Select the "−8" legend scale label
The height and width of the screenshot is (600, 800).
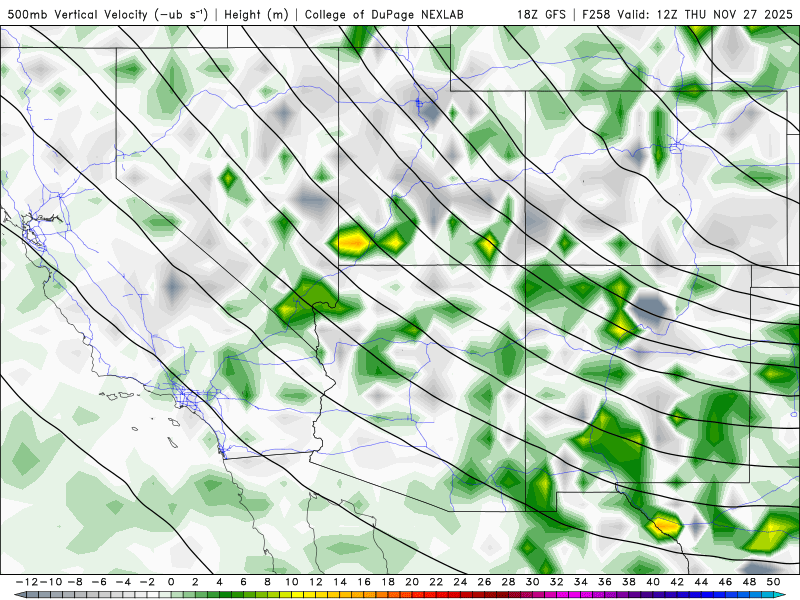74,582
